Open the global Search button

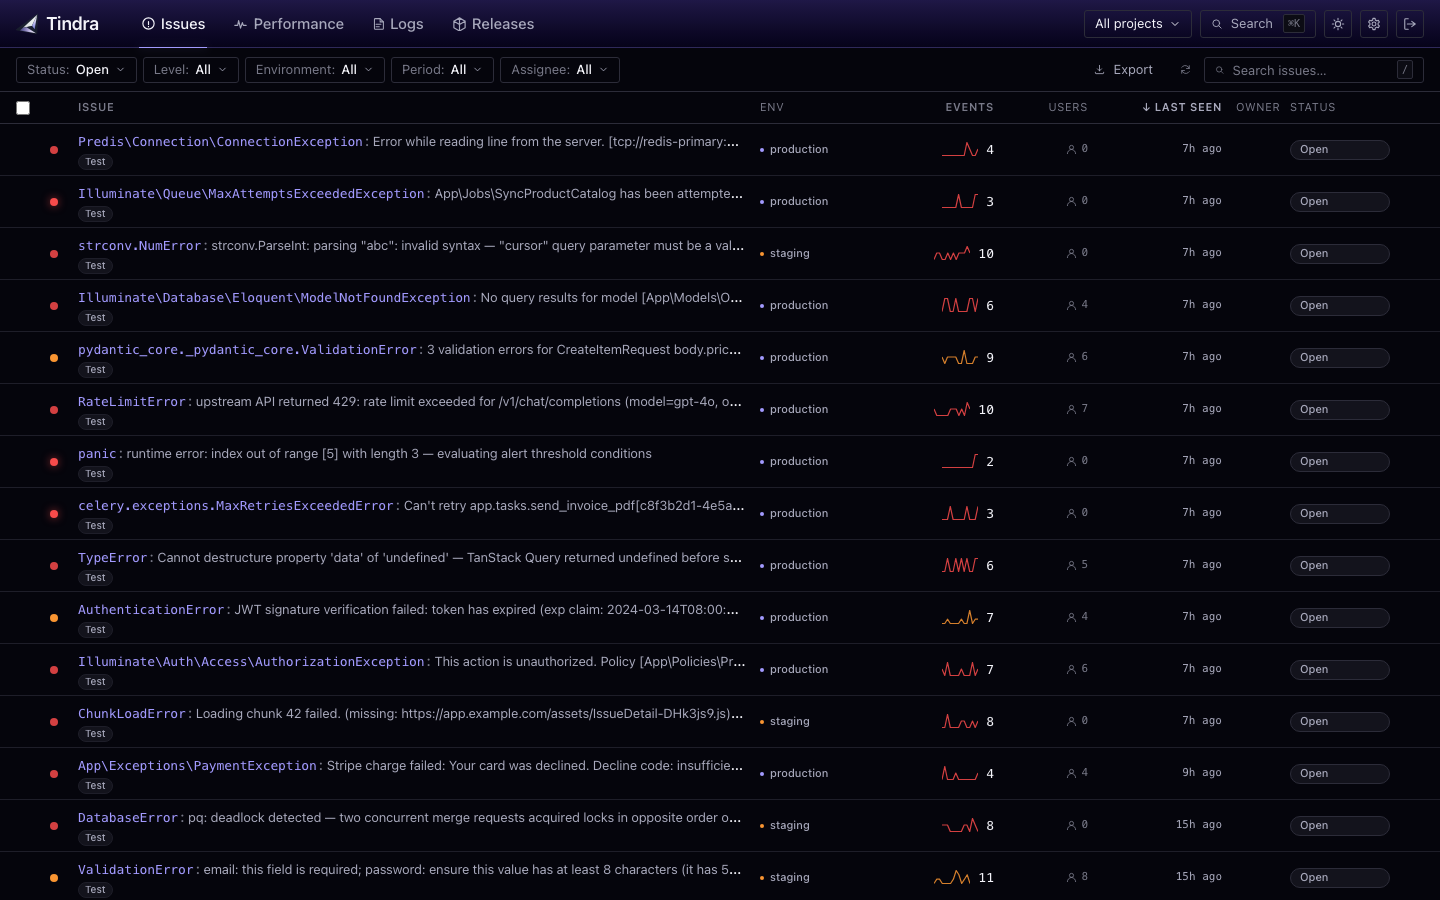[1258, 24]
